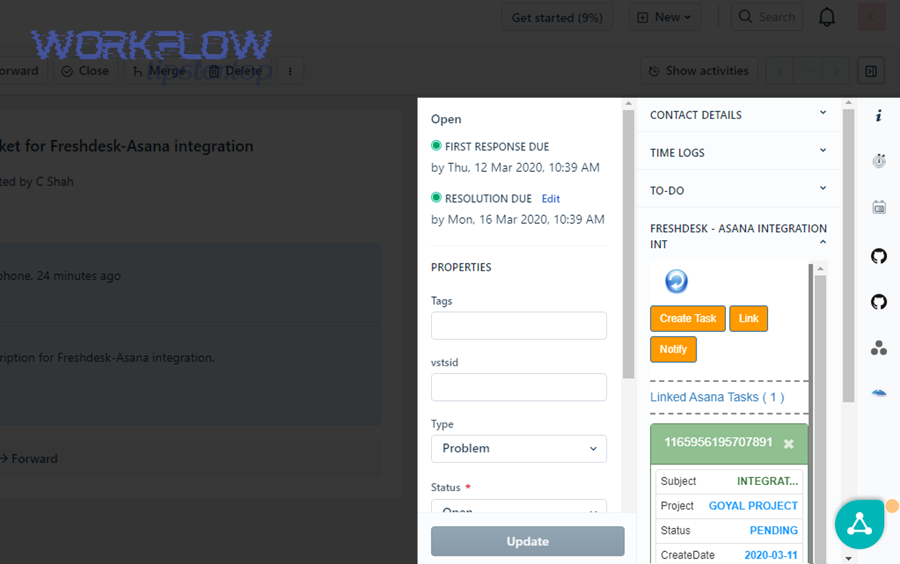
Task: Expand the TIME LOGS section
Action: (x=739, y=153)
